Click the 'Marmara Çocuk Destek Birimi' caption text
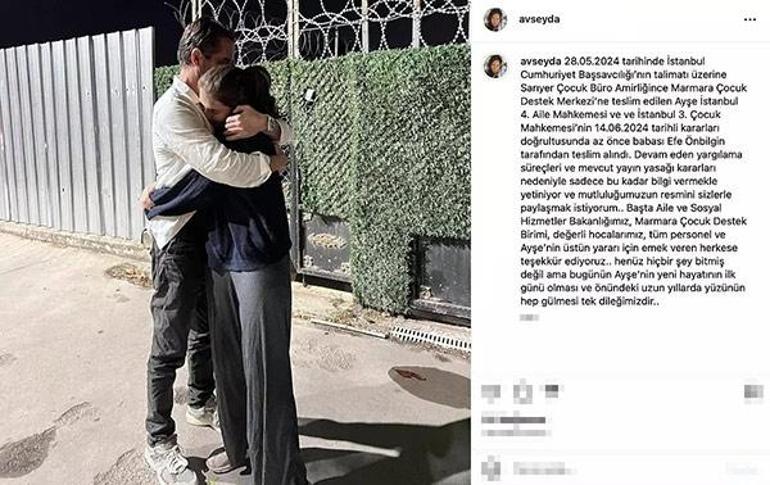Screen dimensions: 770x485 633,227
